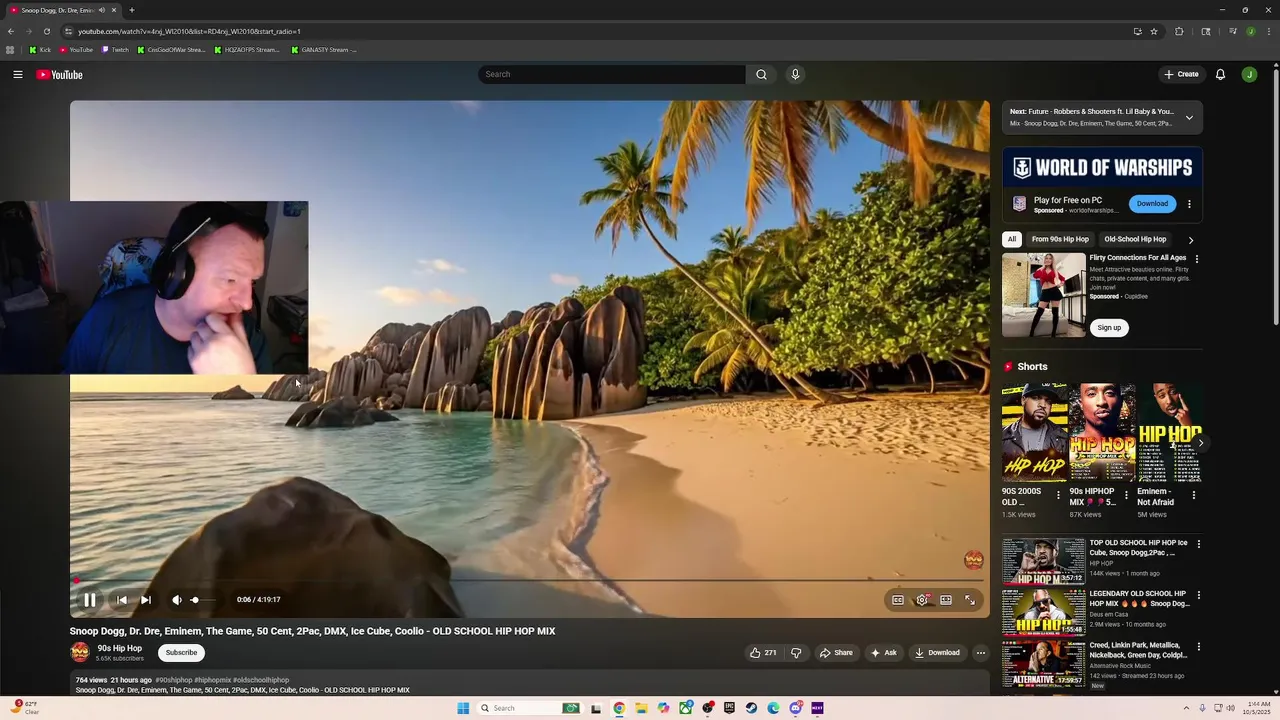Download the video via the Download button below the player

click(x=937, y=653)
